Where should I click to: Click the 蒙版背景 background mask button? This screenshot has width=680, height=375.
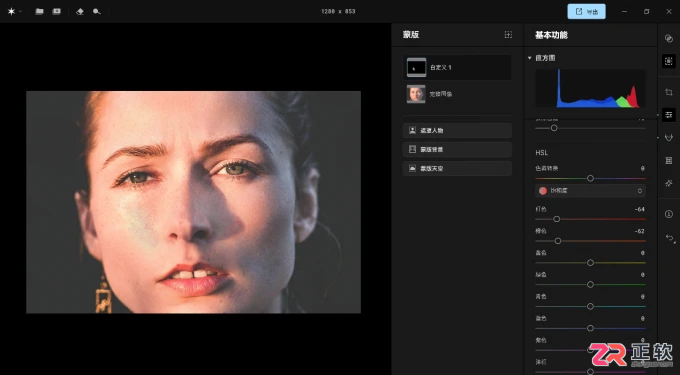coord(457,149)
